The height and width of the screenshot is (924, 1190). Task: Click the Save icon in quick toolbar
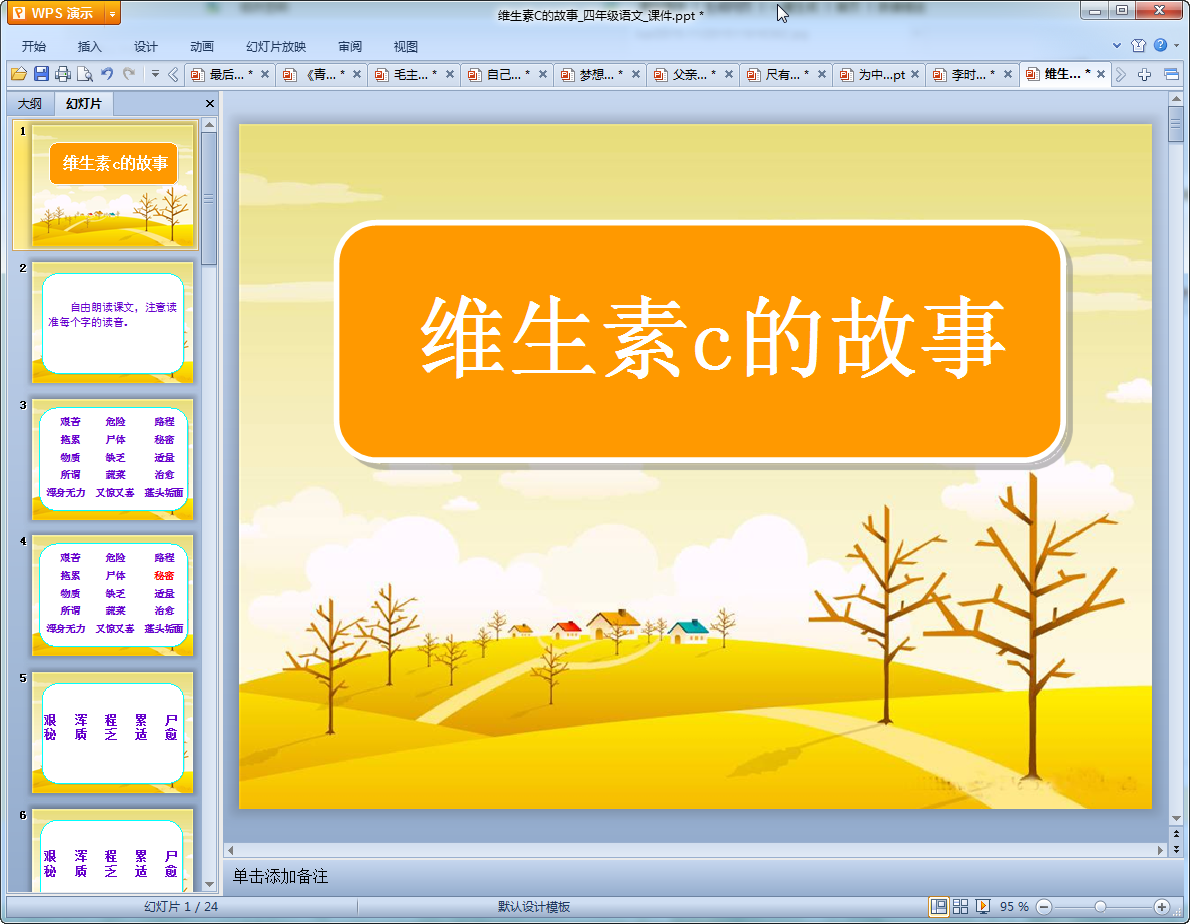pos(41,74)
